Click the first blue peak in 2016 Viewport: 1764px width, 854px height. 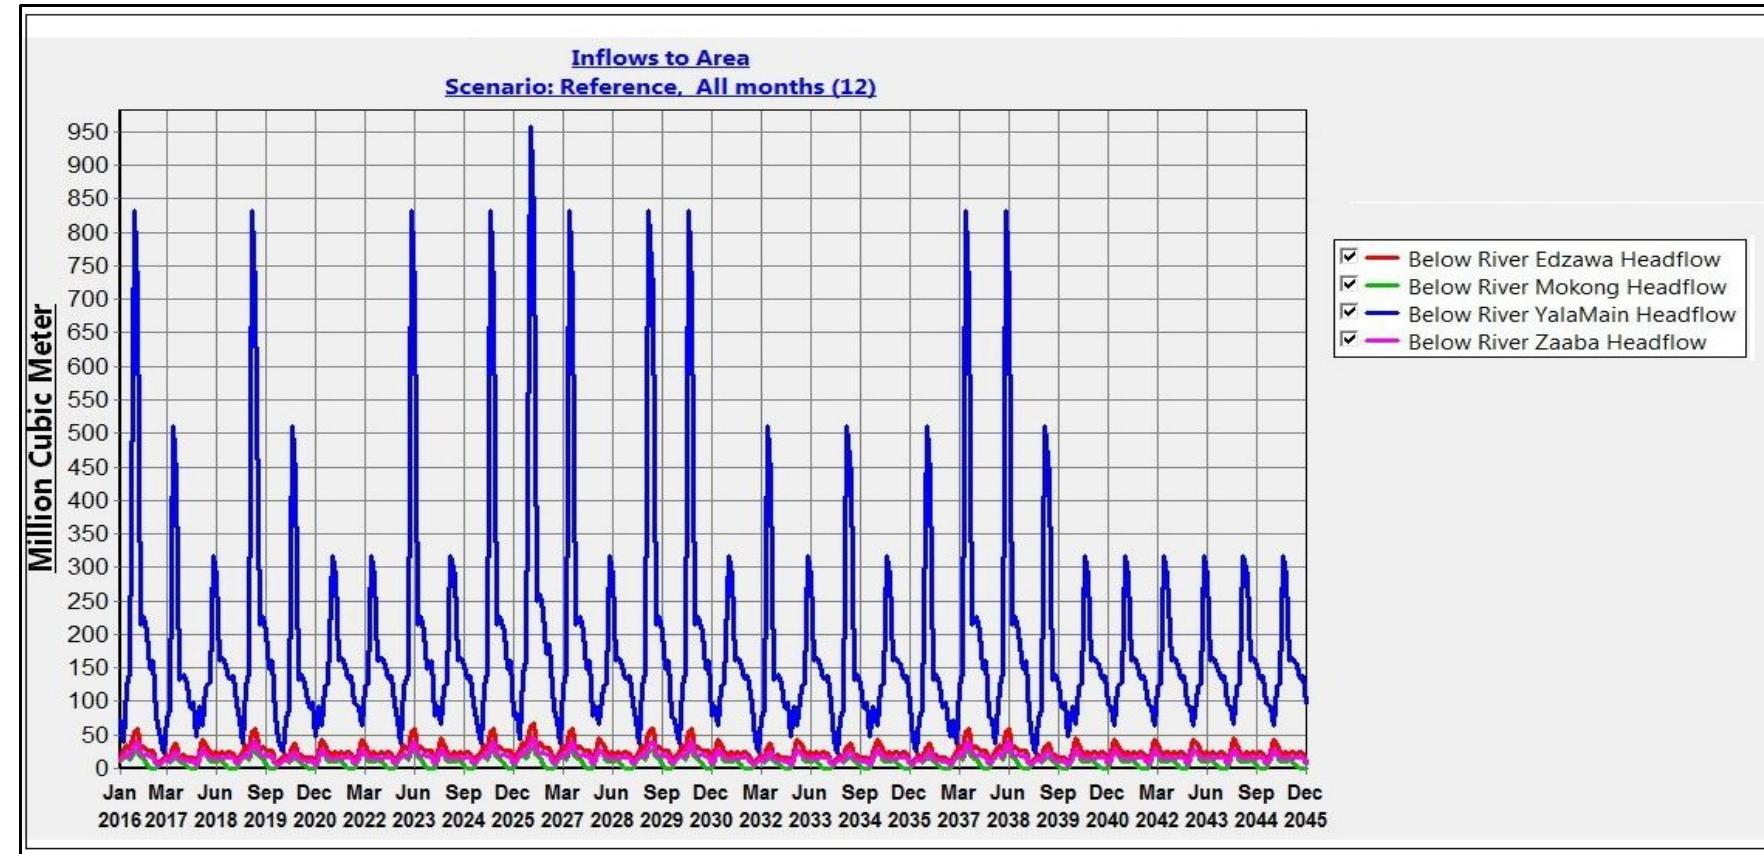coord(134,212)
